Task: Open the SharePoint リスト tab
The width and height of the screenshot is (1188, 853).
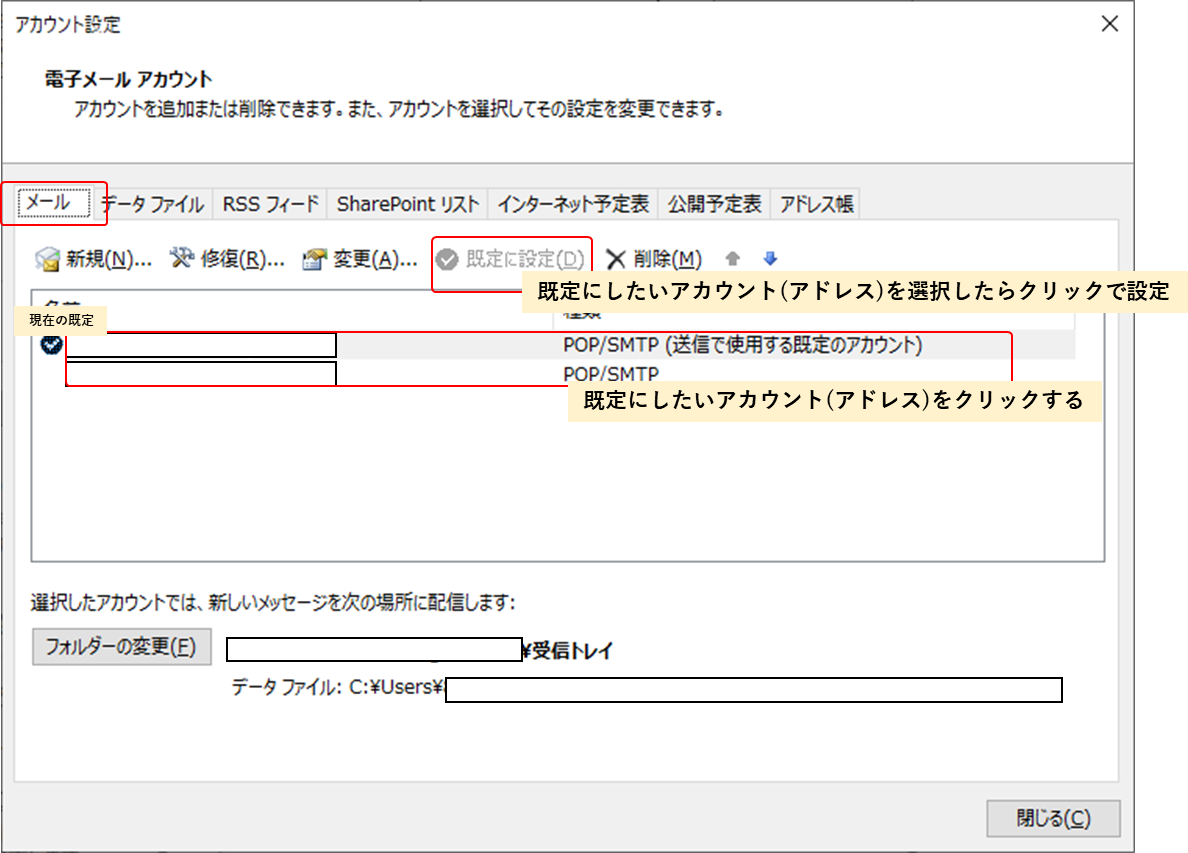Action: (x=408, y=204)
